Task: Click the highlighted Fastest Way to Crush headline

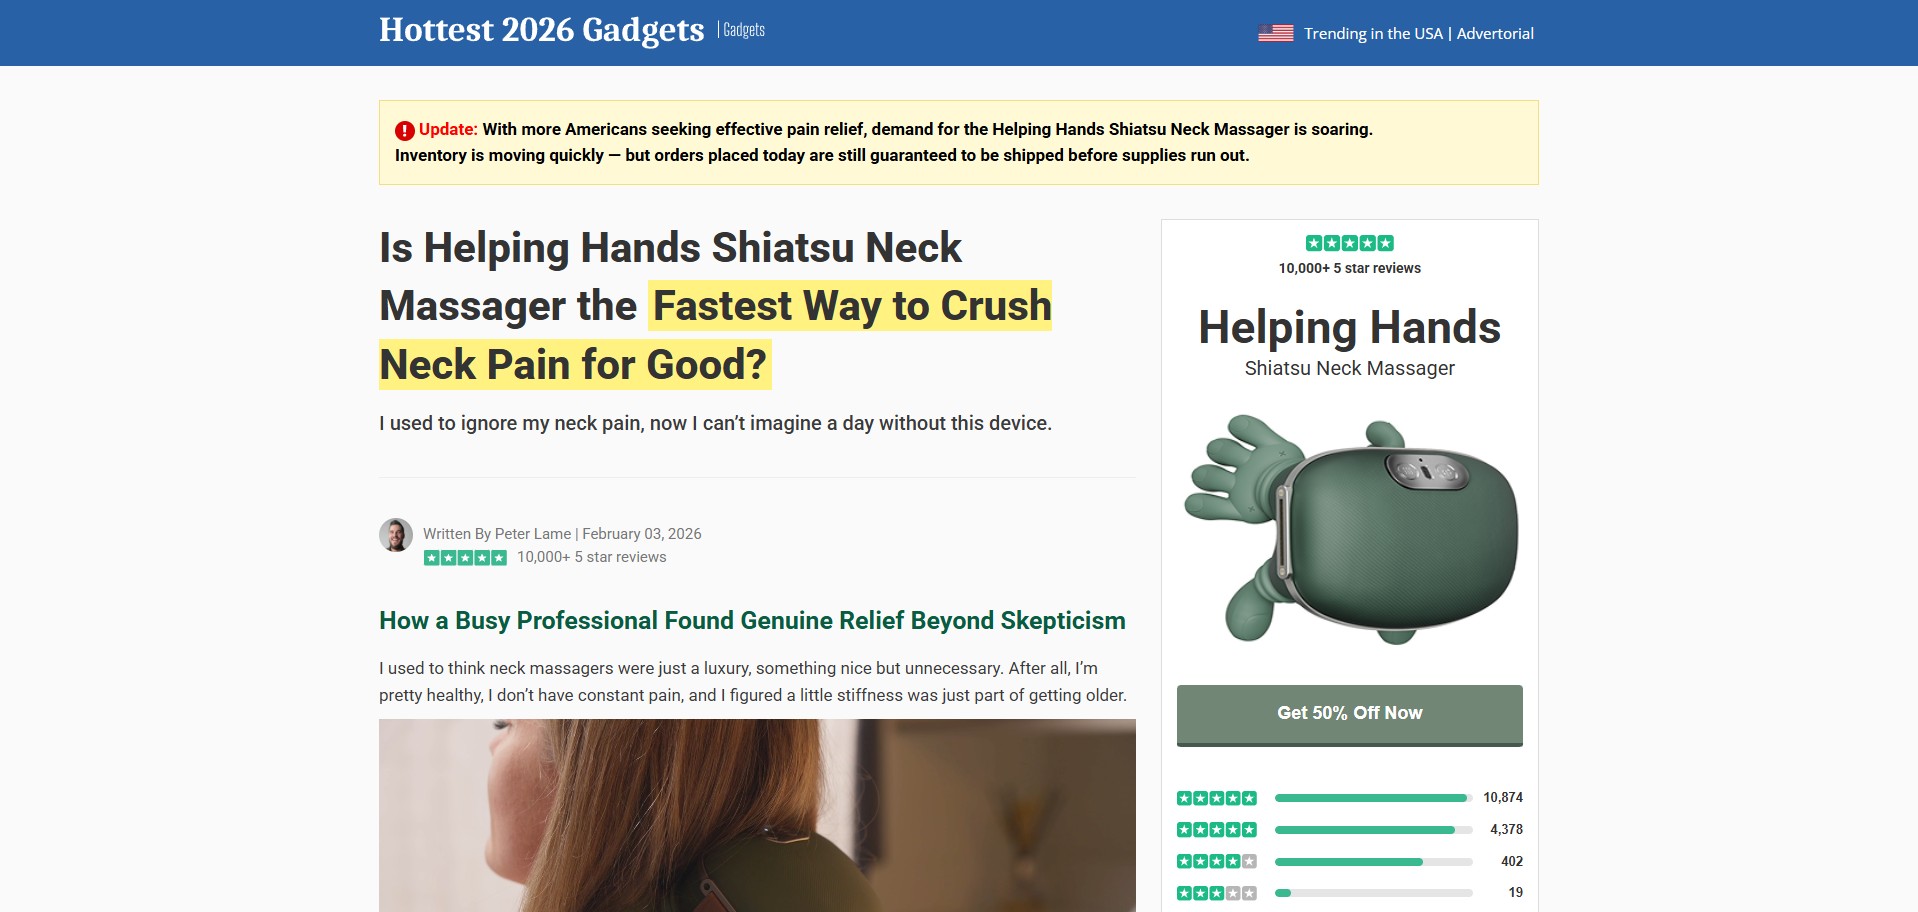Action: coord(851,306)
